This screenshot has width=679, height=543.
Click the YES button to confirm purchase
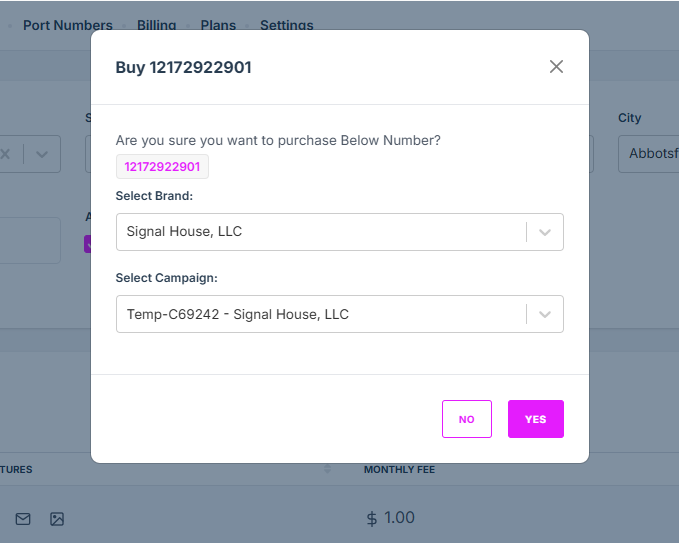pyautogui.click(x=535, y=419)
